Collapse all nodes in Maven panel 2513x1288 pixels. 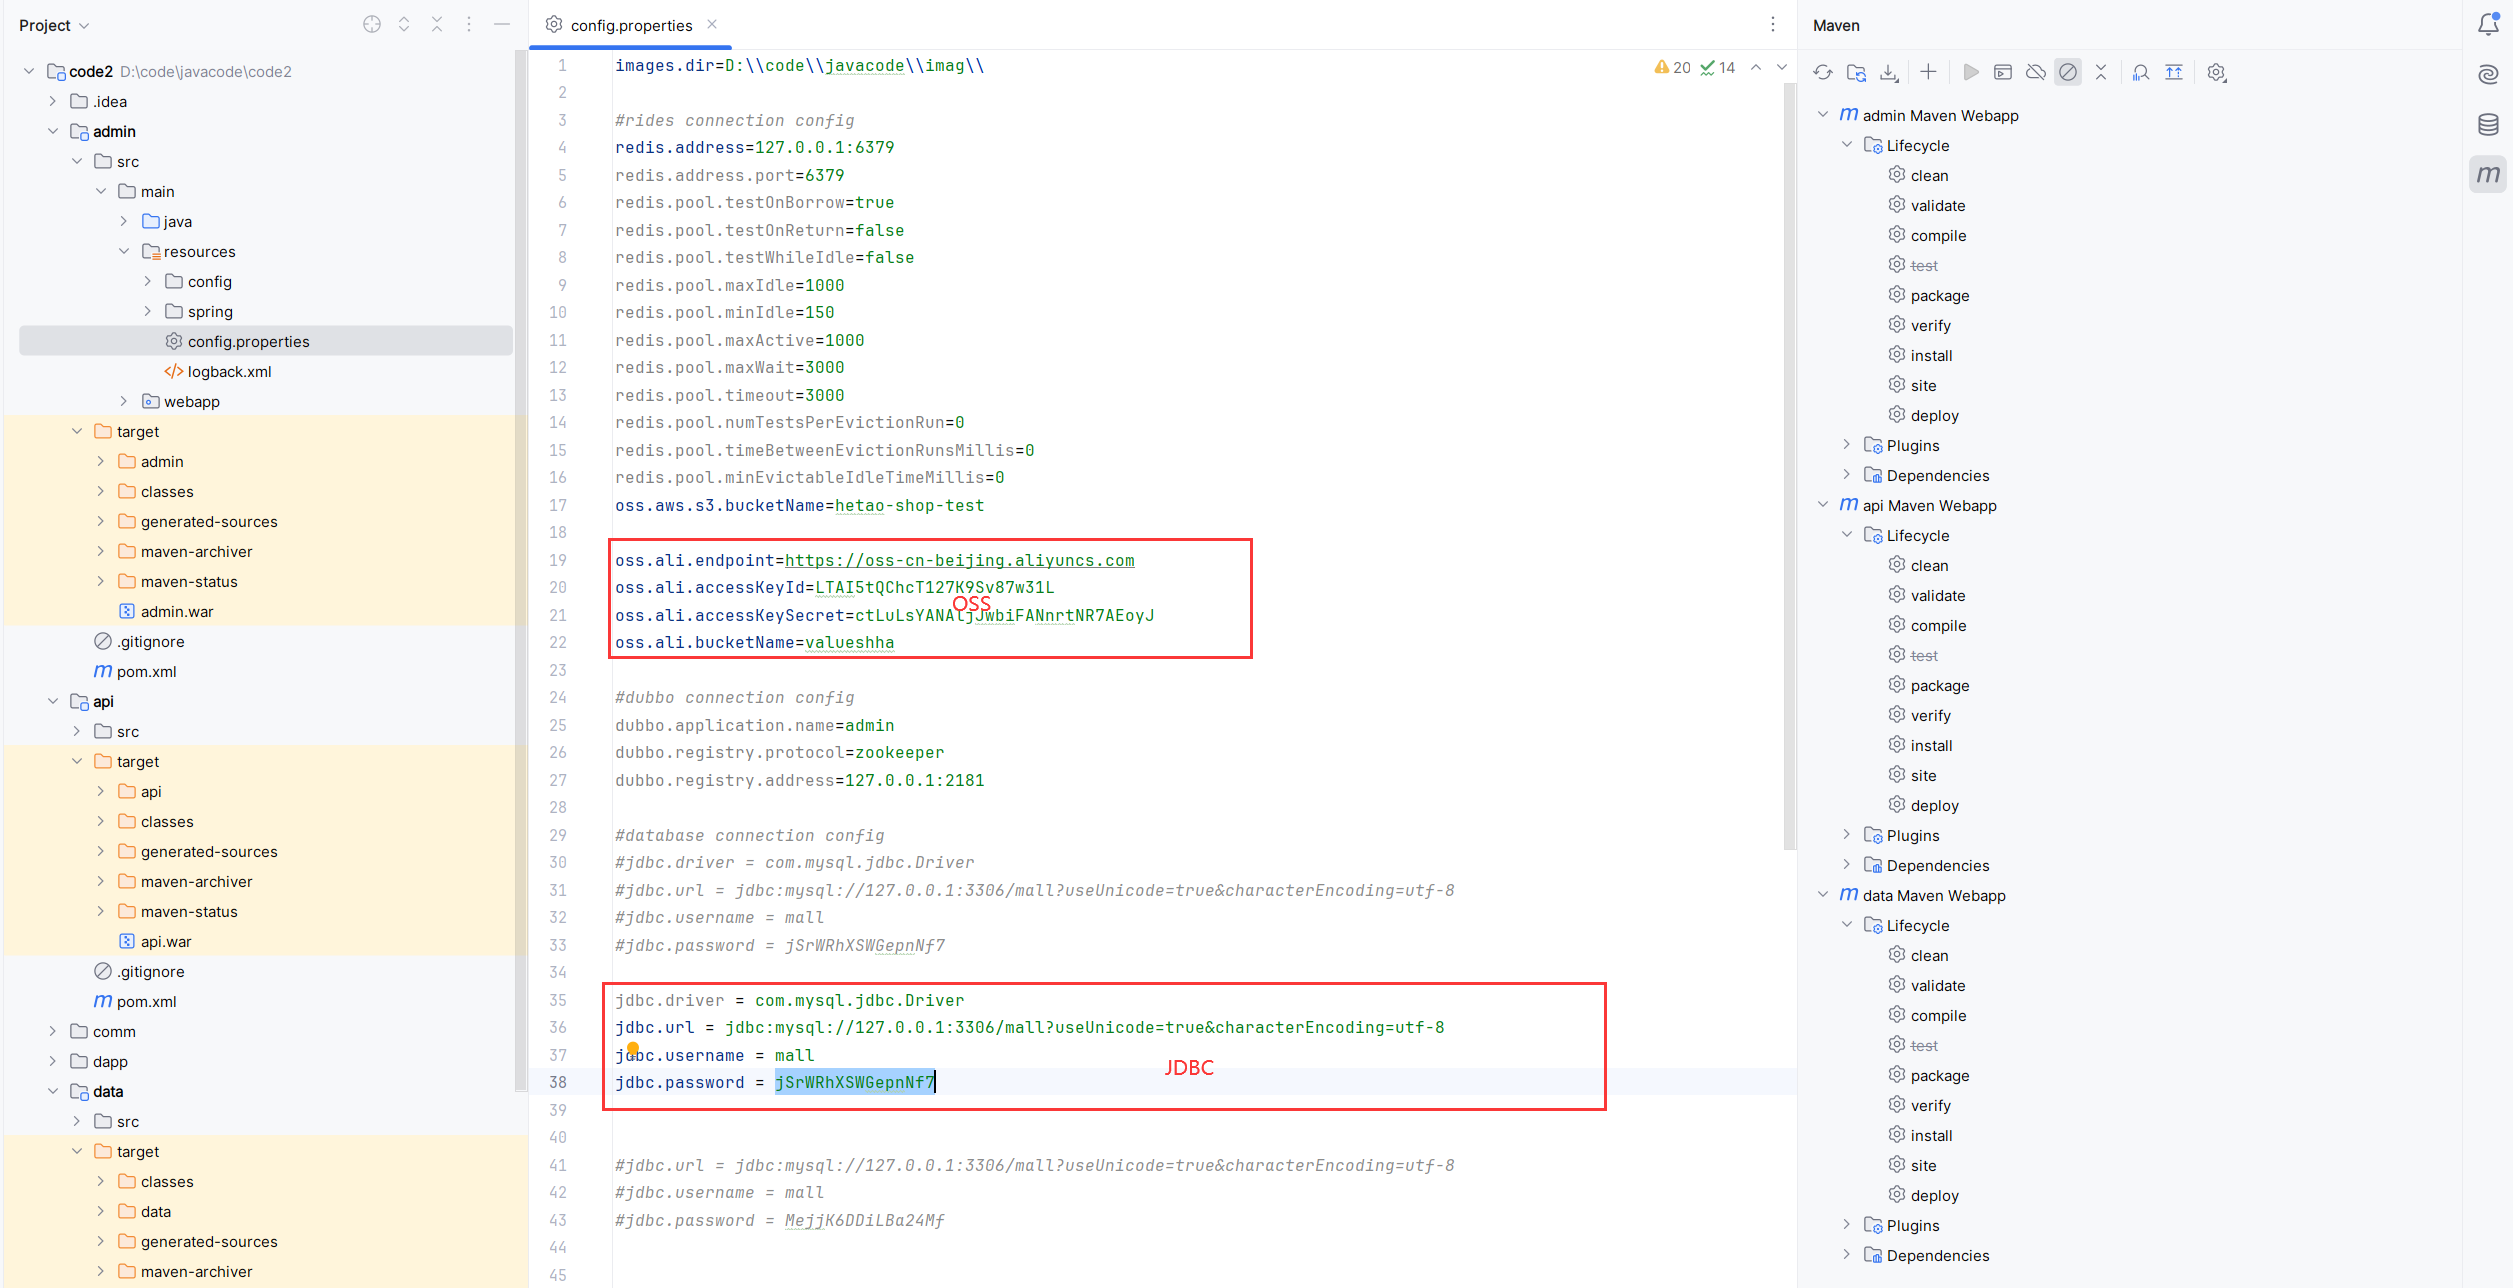click(x=2101, y=72)
